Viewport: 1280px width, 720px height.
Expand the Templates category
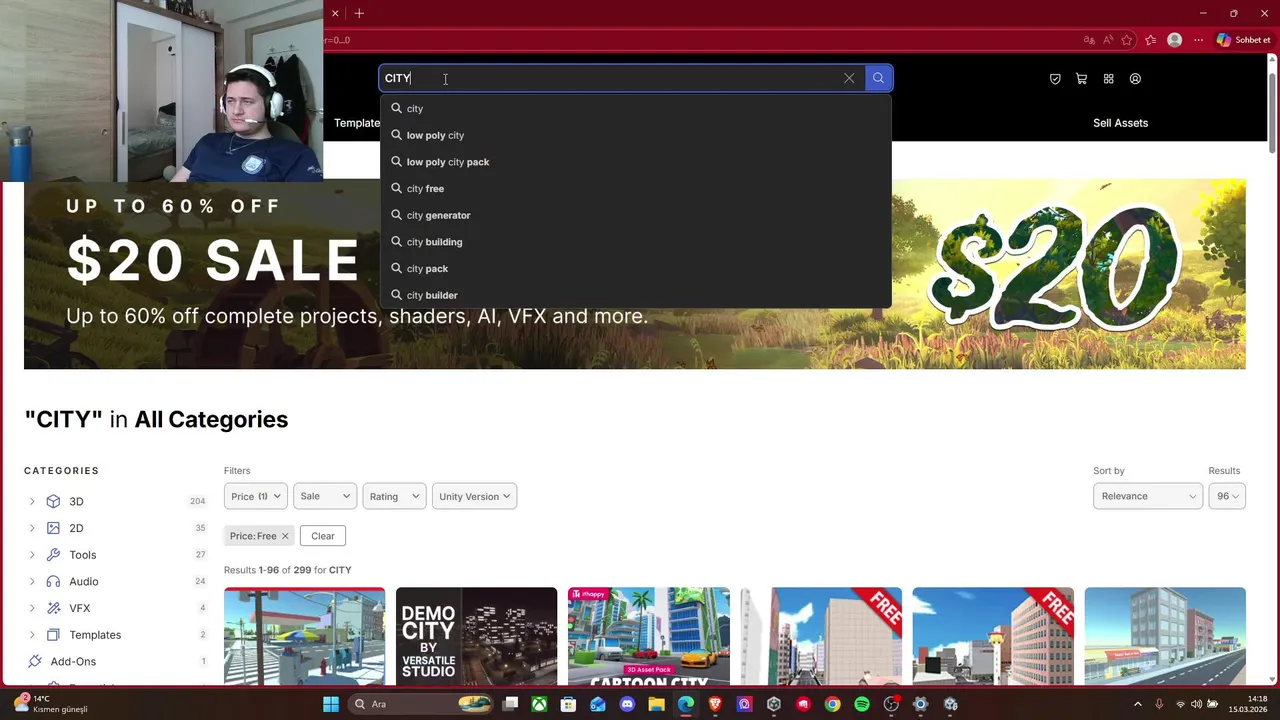click(x=32, y=635)
